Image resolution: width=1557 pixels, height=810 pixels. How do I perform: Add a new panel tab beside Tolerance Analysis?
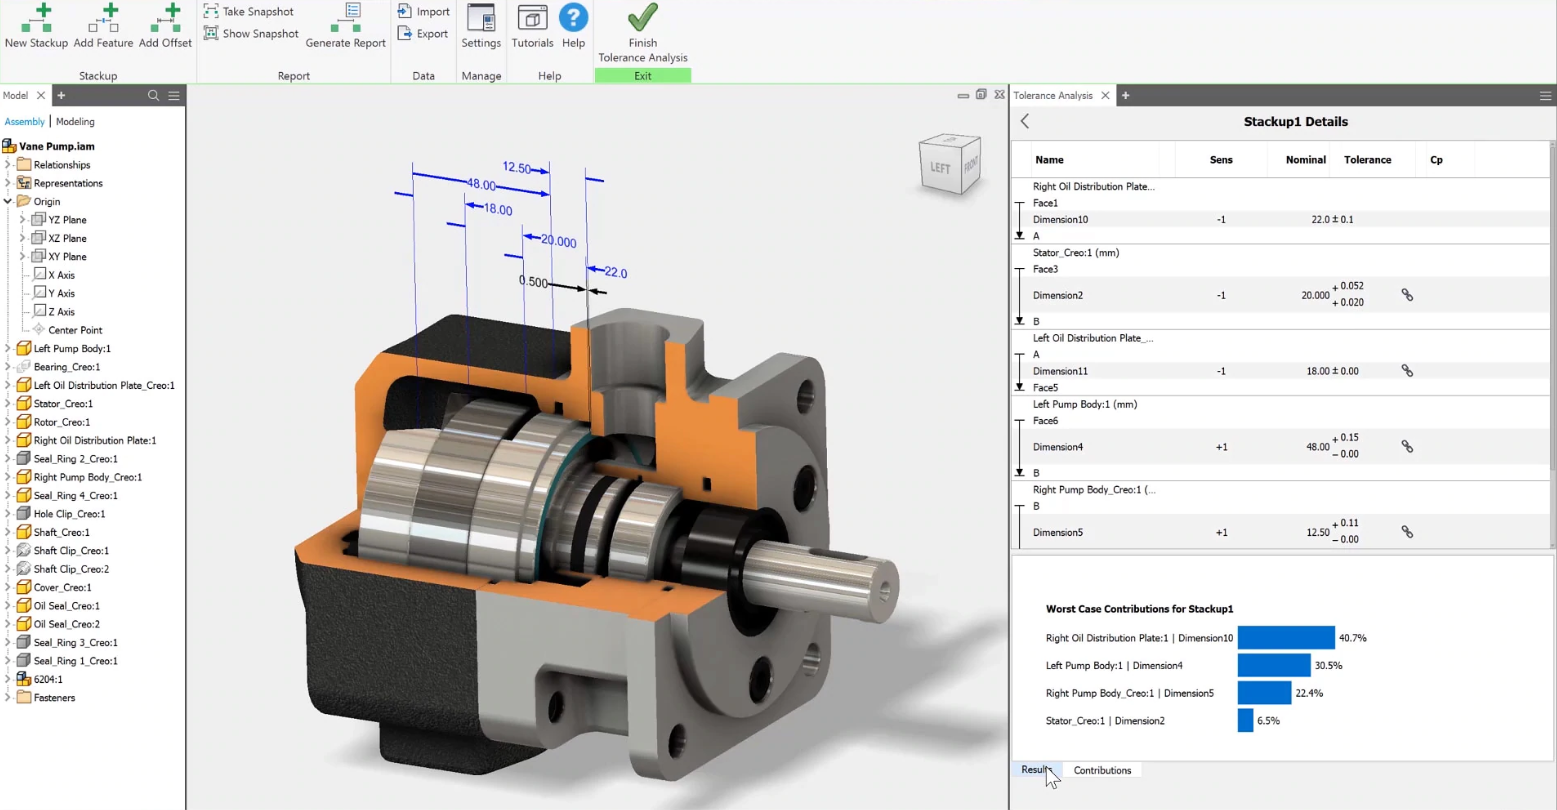click(x=1125, y=96)
